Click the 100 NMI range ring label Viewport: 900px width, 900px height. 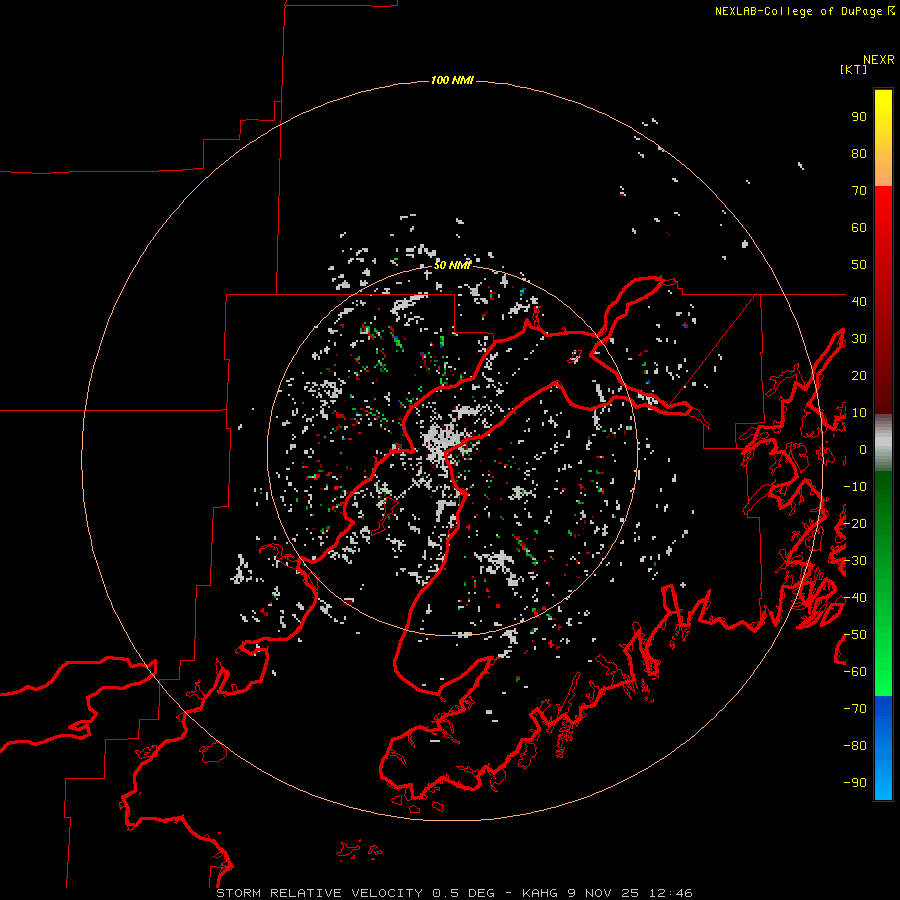(x=452, y=80)
